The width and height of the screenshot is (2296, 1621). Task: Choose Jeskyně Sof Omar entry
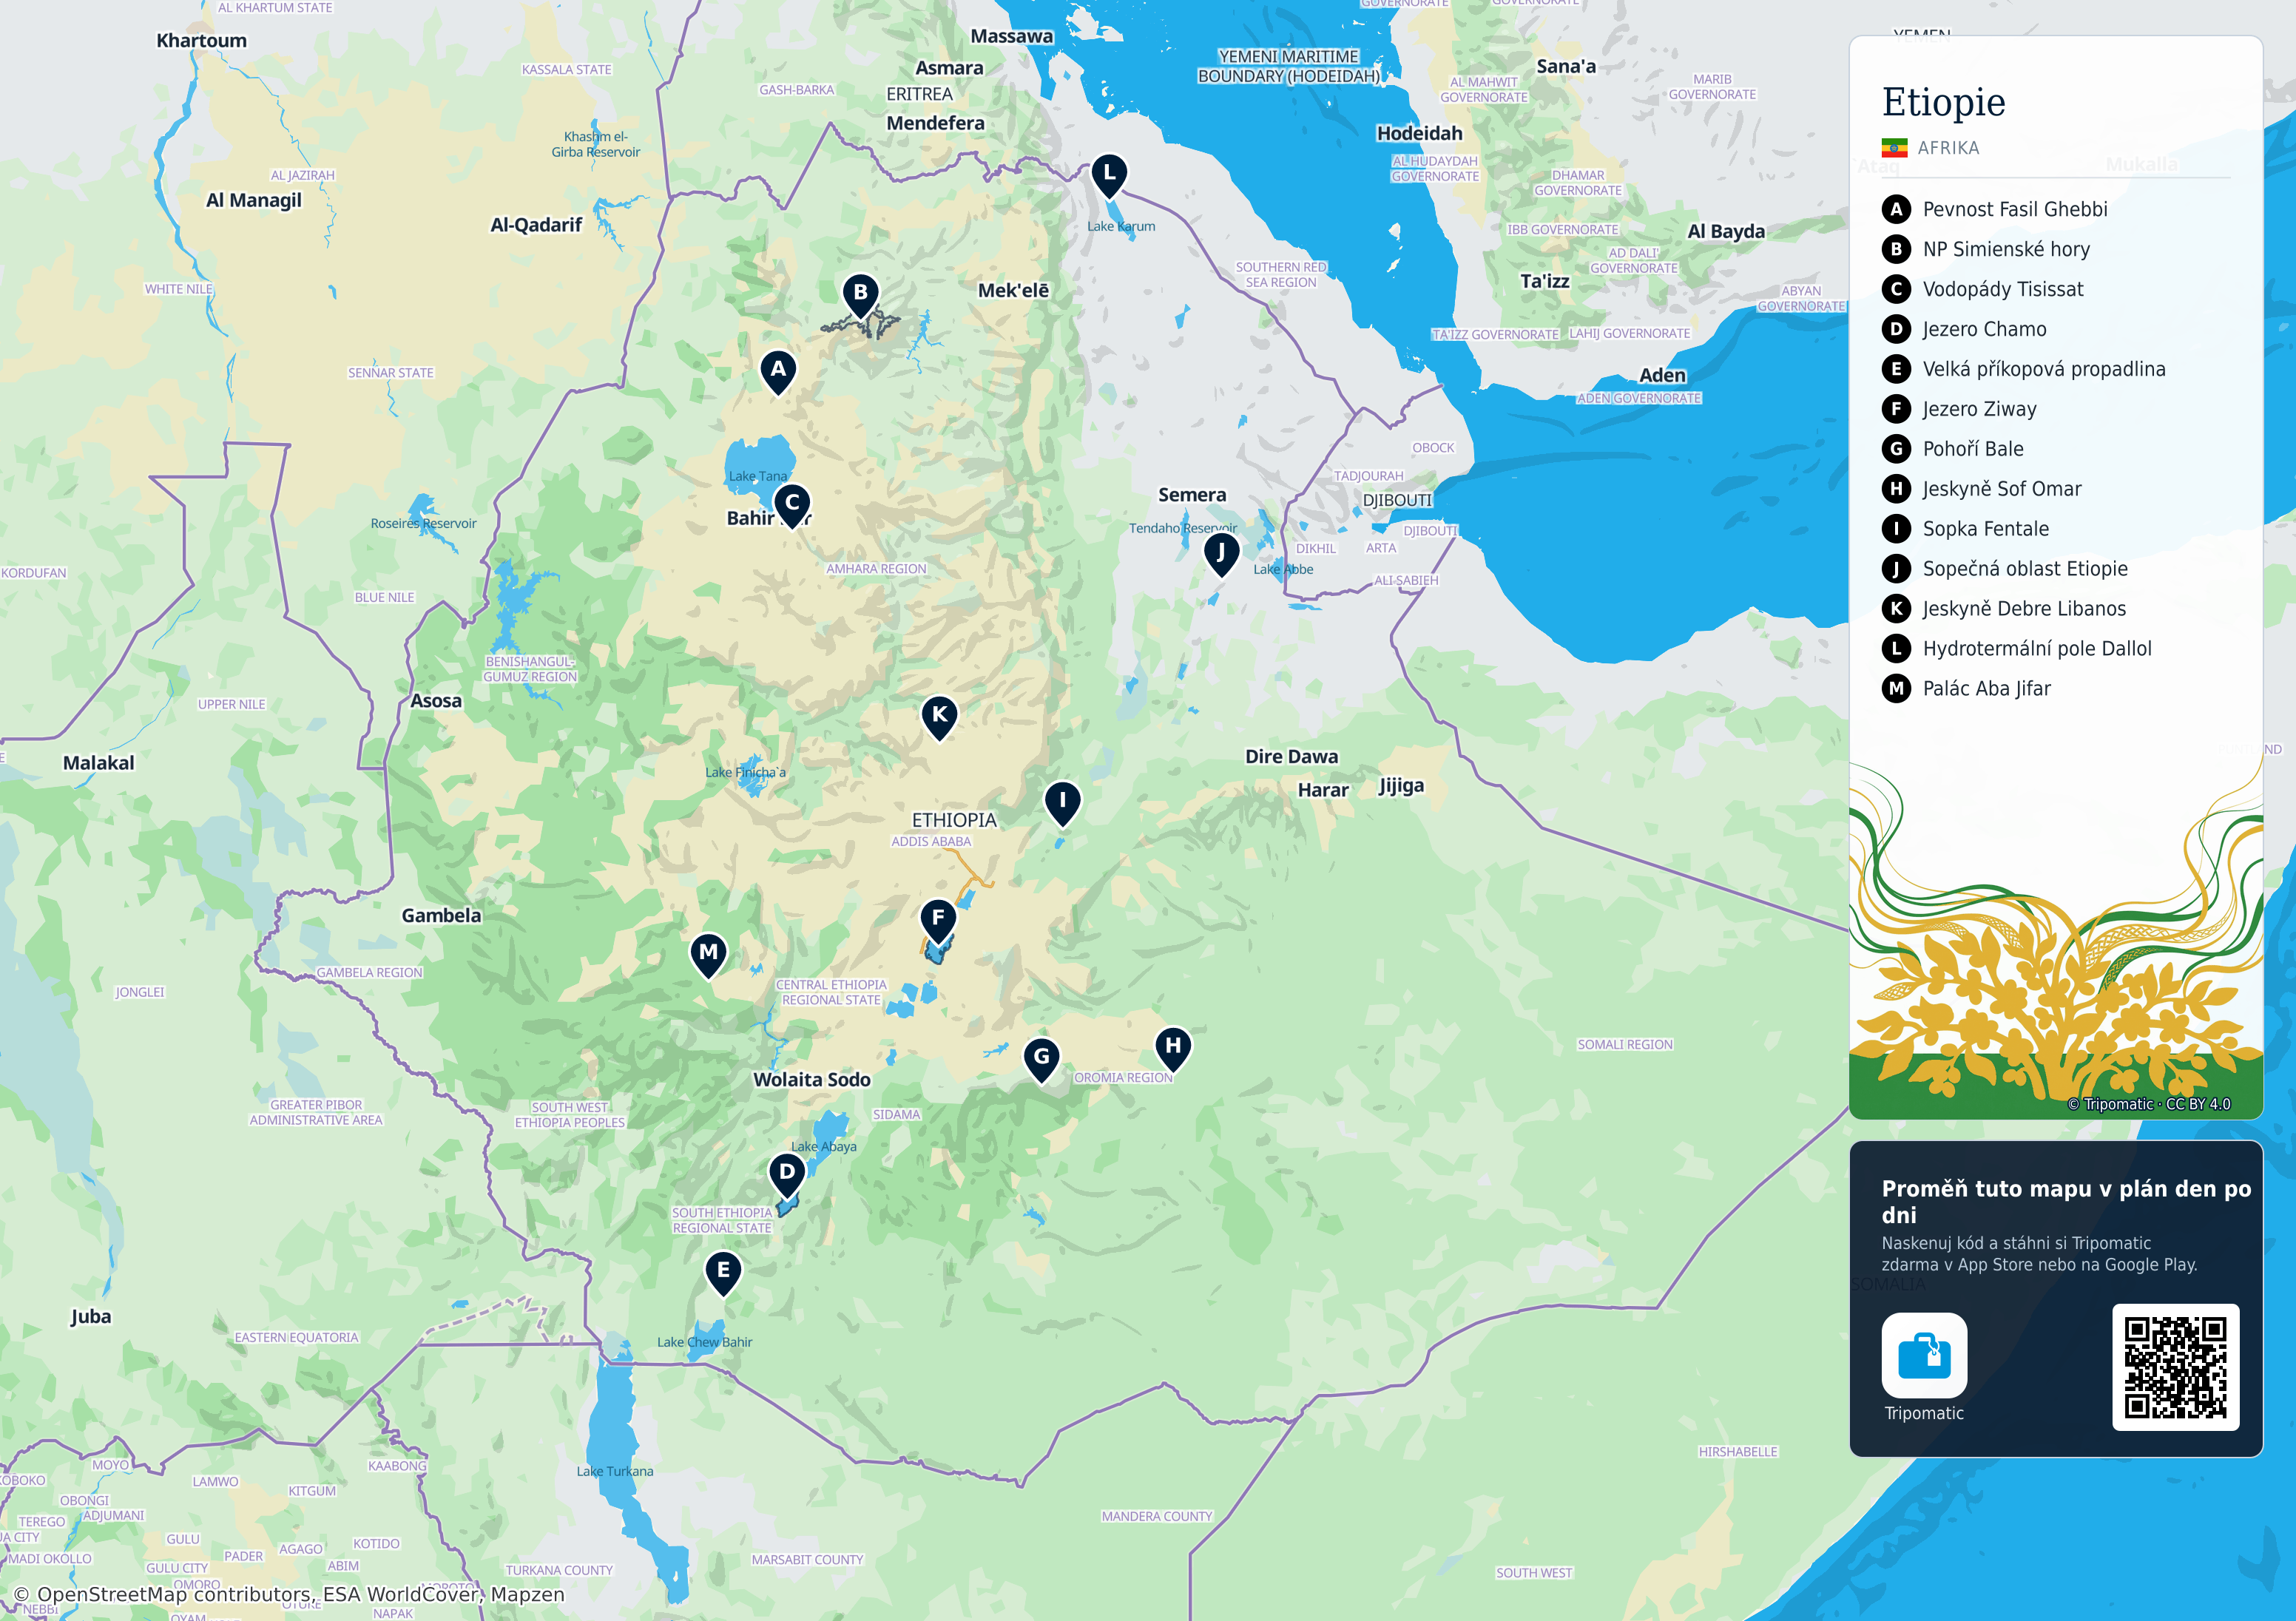pos(2002,489)
